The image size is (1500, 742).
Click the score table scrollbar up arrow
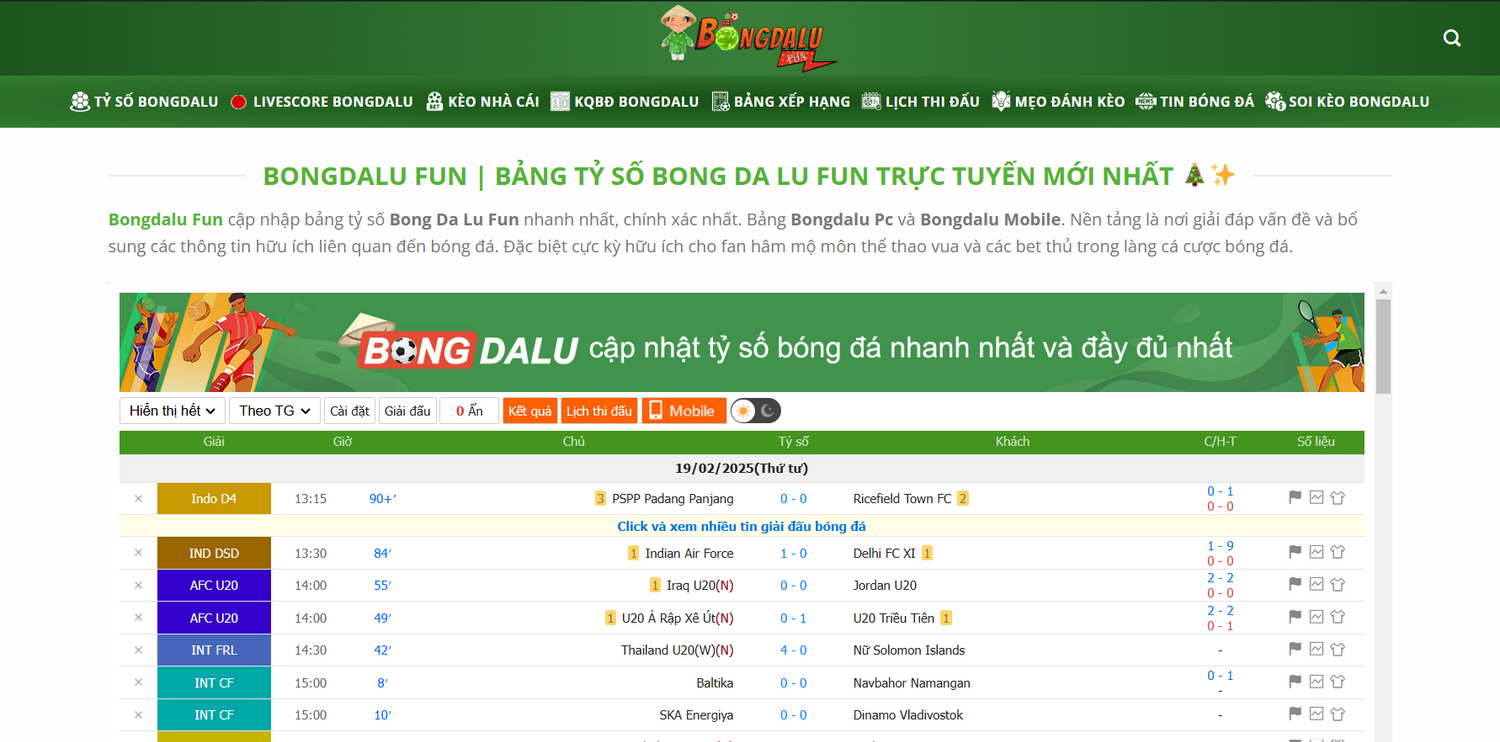(x=1383, y=291)
